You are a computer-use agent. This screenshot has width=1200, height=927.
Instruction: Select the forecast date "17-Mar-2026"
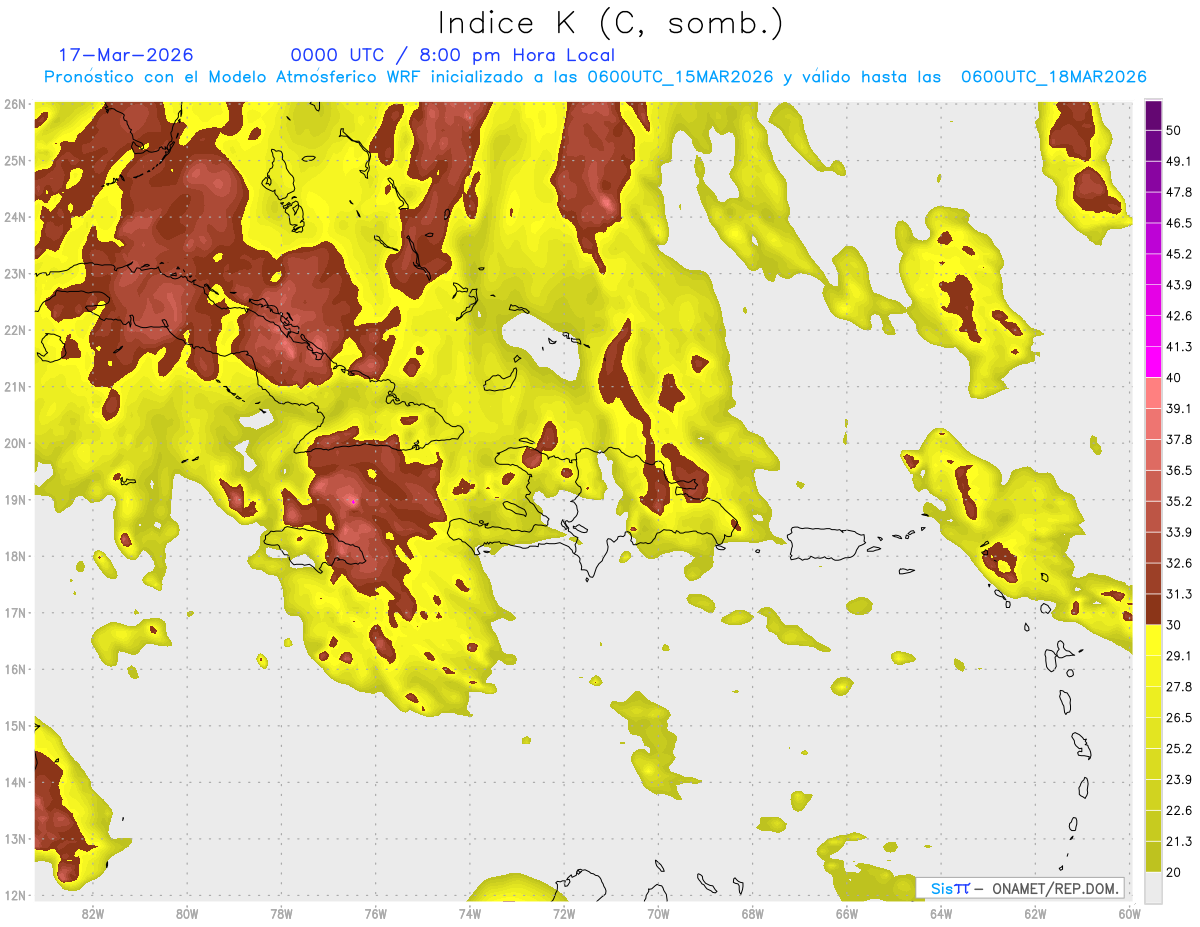pos(126,55)
